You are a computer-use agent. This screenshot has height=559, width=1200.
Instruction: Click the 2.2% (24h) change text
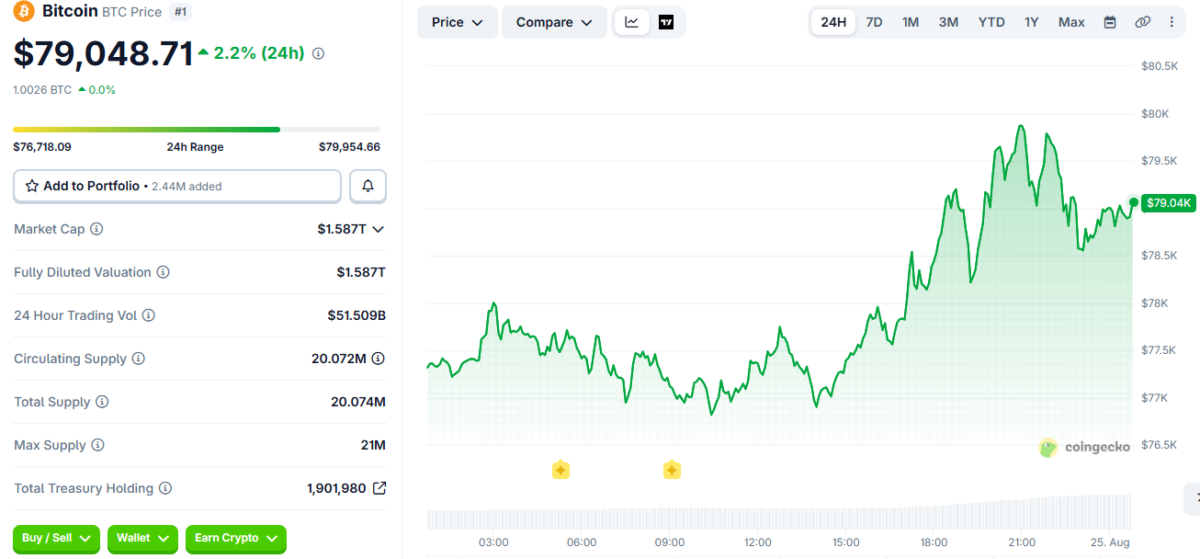coord(259,54)
